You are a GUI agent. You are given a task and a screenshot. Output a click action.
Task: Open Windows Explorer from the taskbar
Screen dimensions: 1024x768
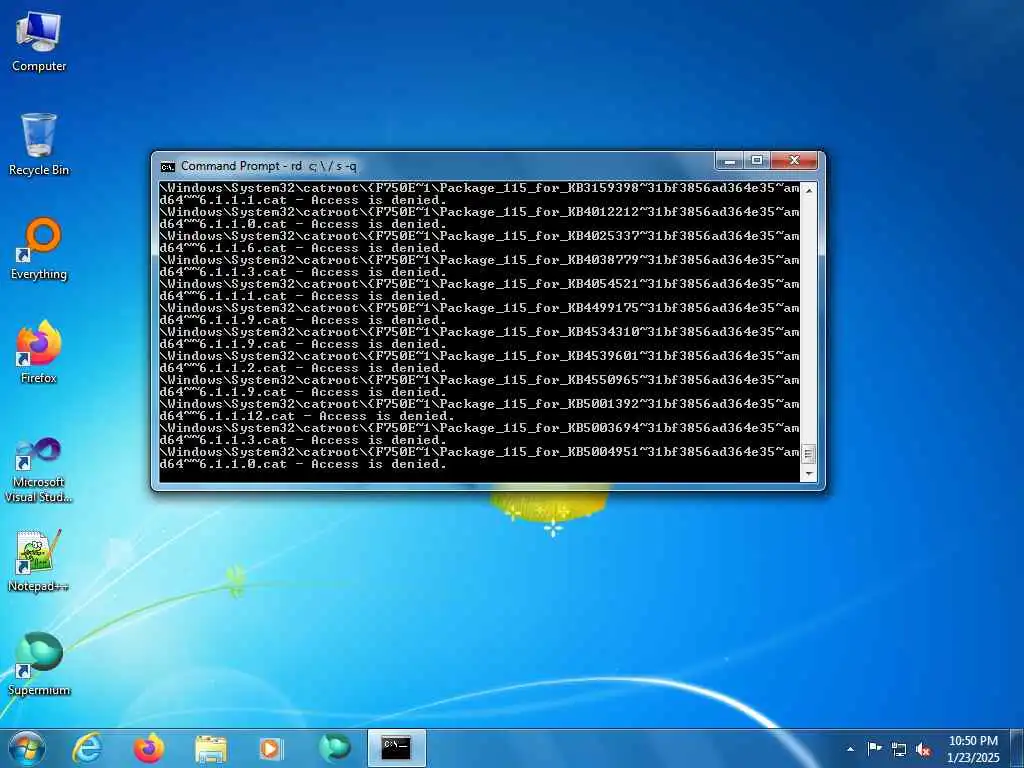coord(210,748)
